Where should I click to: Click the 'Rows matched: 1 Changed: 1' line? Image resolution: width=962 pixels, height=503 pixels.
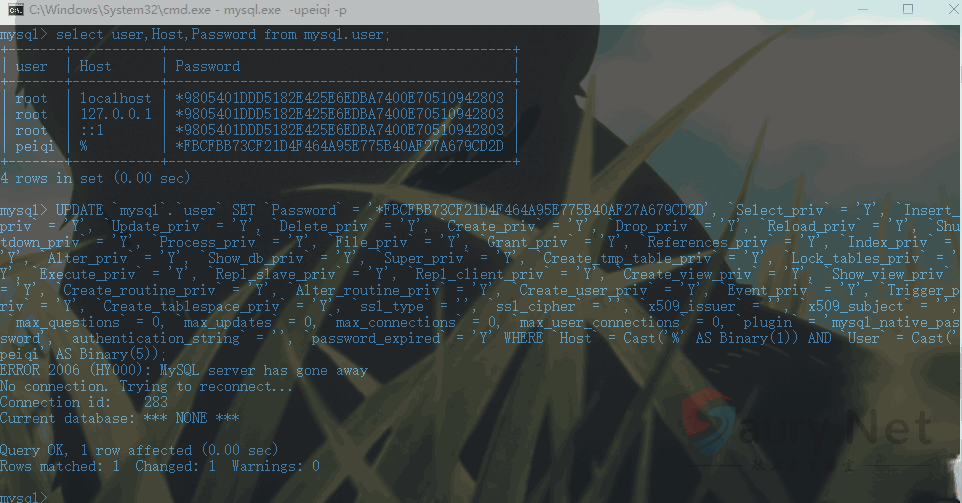click(x=160, y=466)
